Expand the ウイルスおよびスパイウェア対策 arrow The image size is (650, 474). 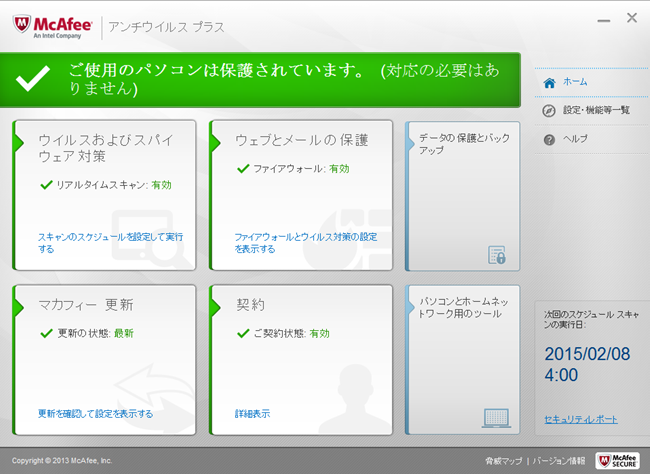[19, 143]
